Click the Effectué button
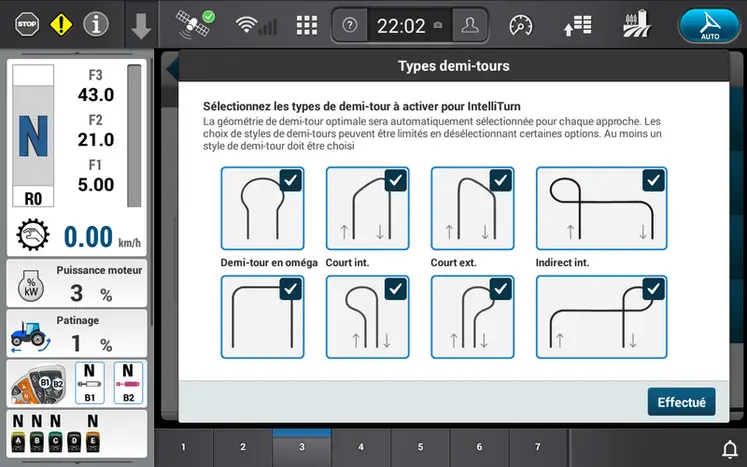Viewport: 747px width, 467px height. point(681,402)
